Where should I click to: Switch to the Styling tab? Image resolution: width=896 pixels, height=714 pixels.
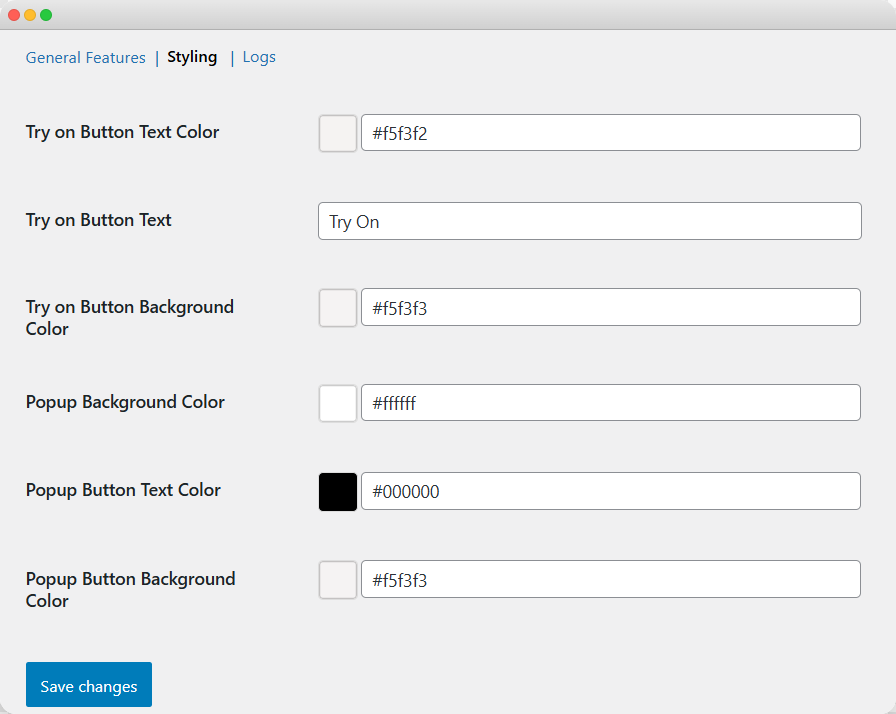[x=192, y=57]
